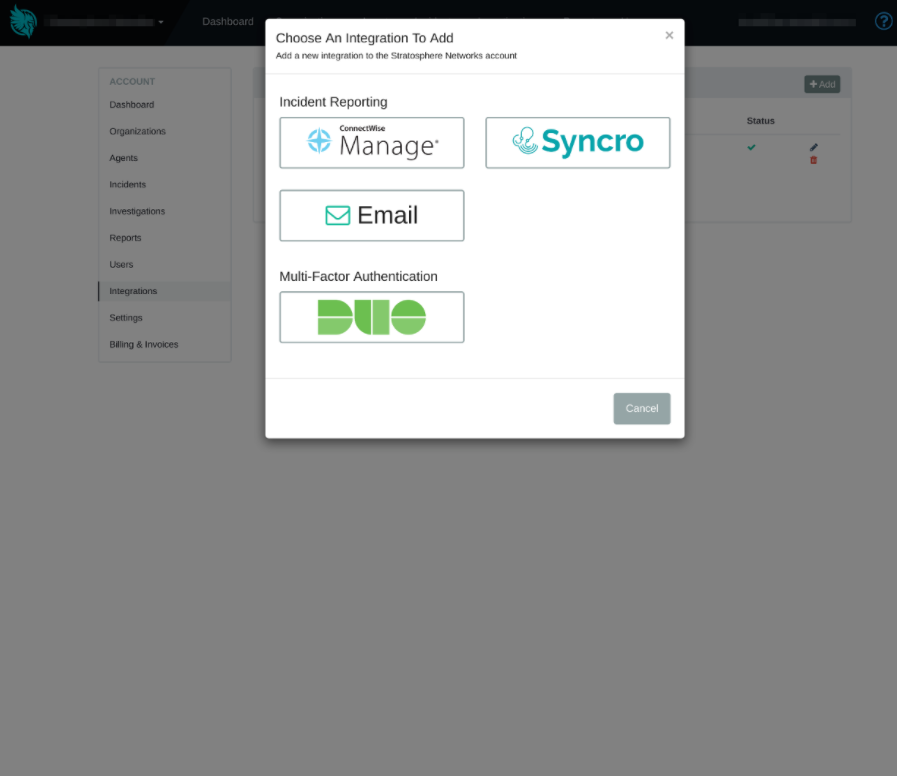Pick the Duo multi-factor authentication tile
897x776 pixels.
pos(372,317)
